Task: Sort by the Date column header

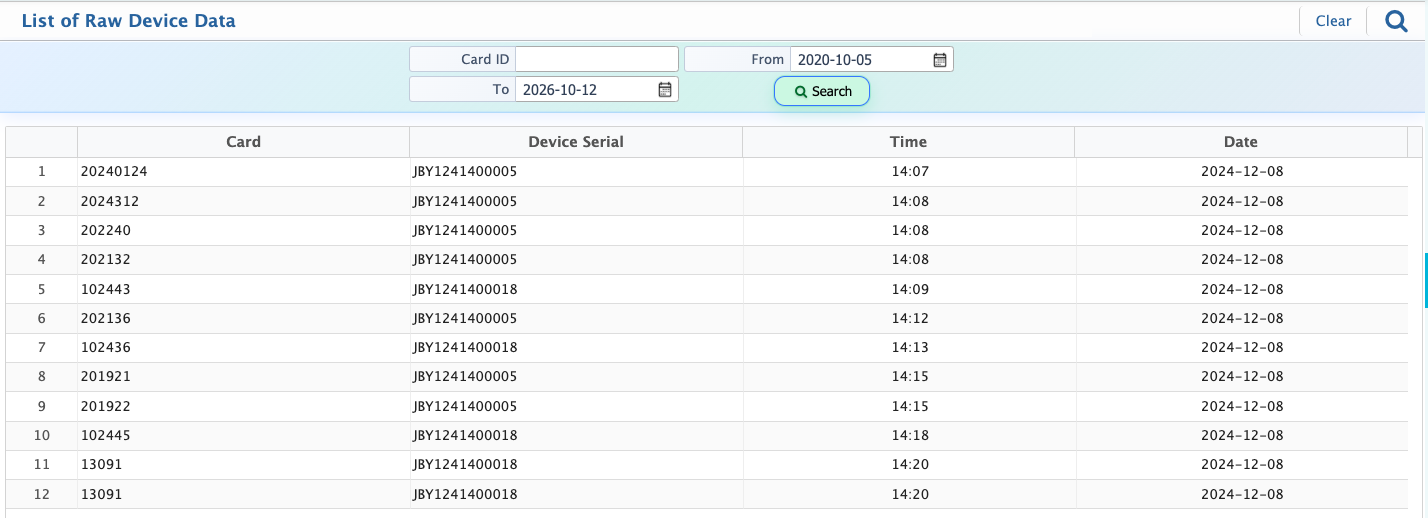Action: click(1241, 142)
